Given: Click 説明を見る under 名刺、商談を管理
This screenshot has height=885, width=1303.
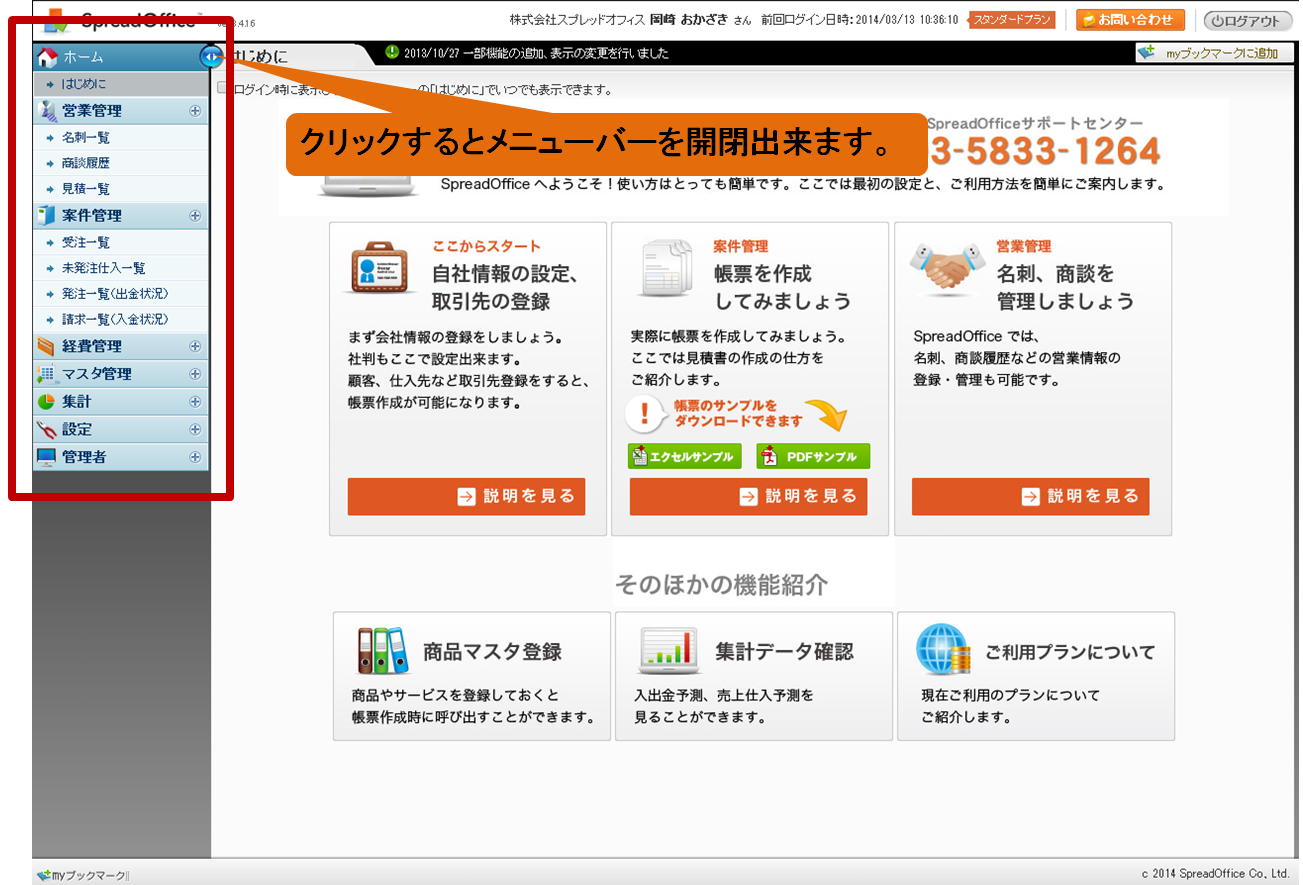Looking at the screenshot, I should [1030, 496].
